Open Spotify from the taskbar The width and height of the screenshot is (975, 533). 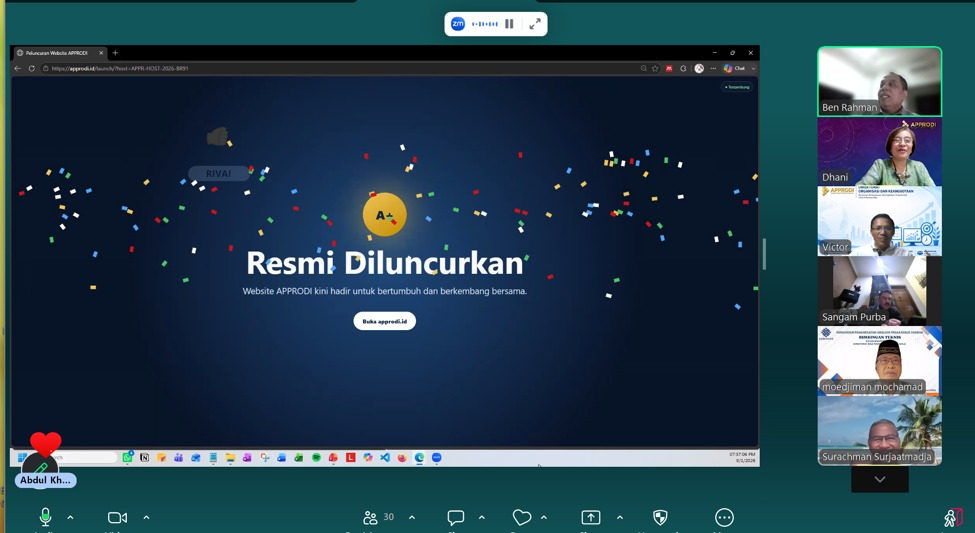(316, 458)
